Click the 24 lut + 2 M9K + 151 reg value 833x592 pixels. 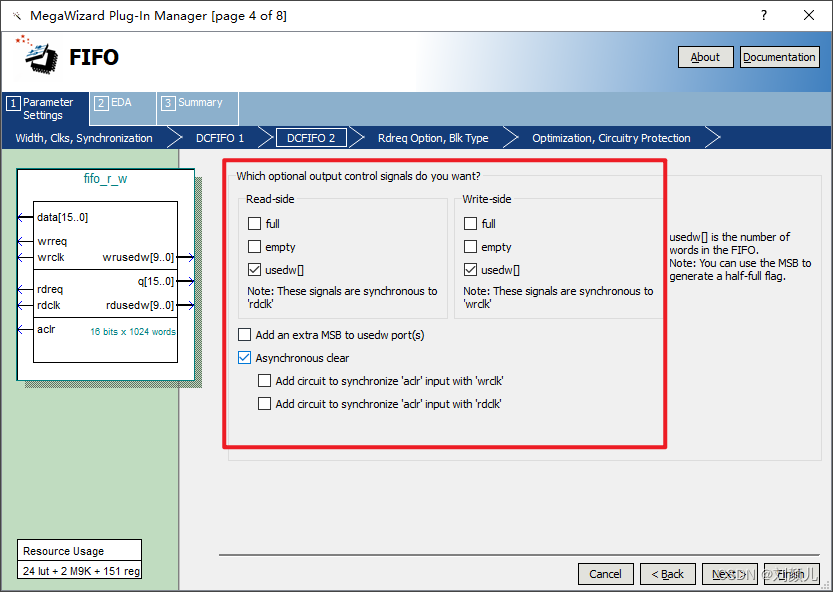click(81, 571)
